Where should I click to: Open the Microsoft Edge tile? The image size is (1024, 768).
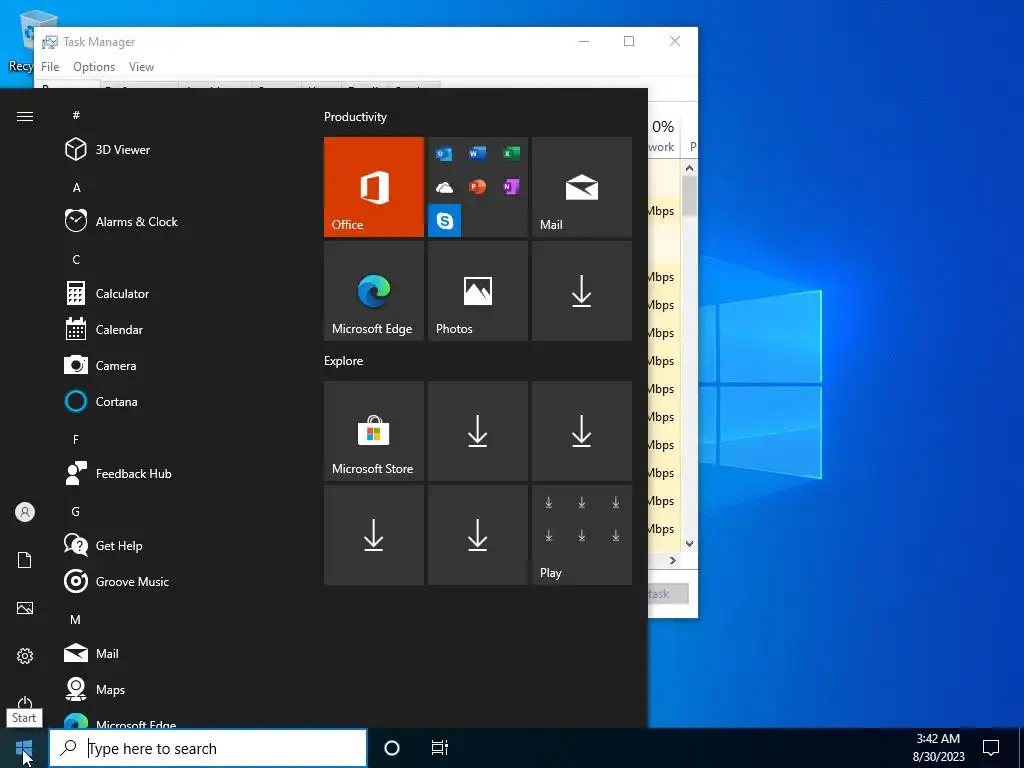(374, 291)
